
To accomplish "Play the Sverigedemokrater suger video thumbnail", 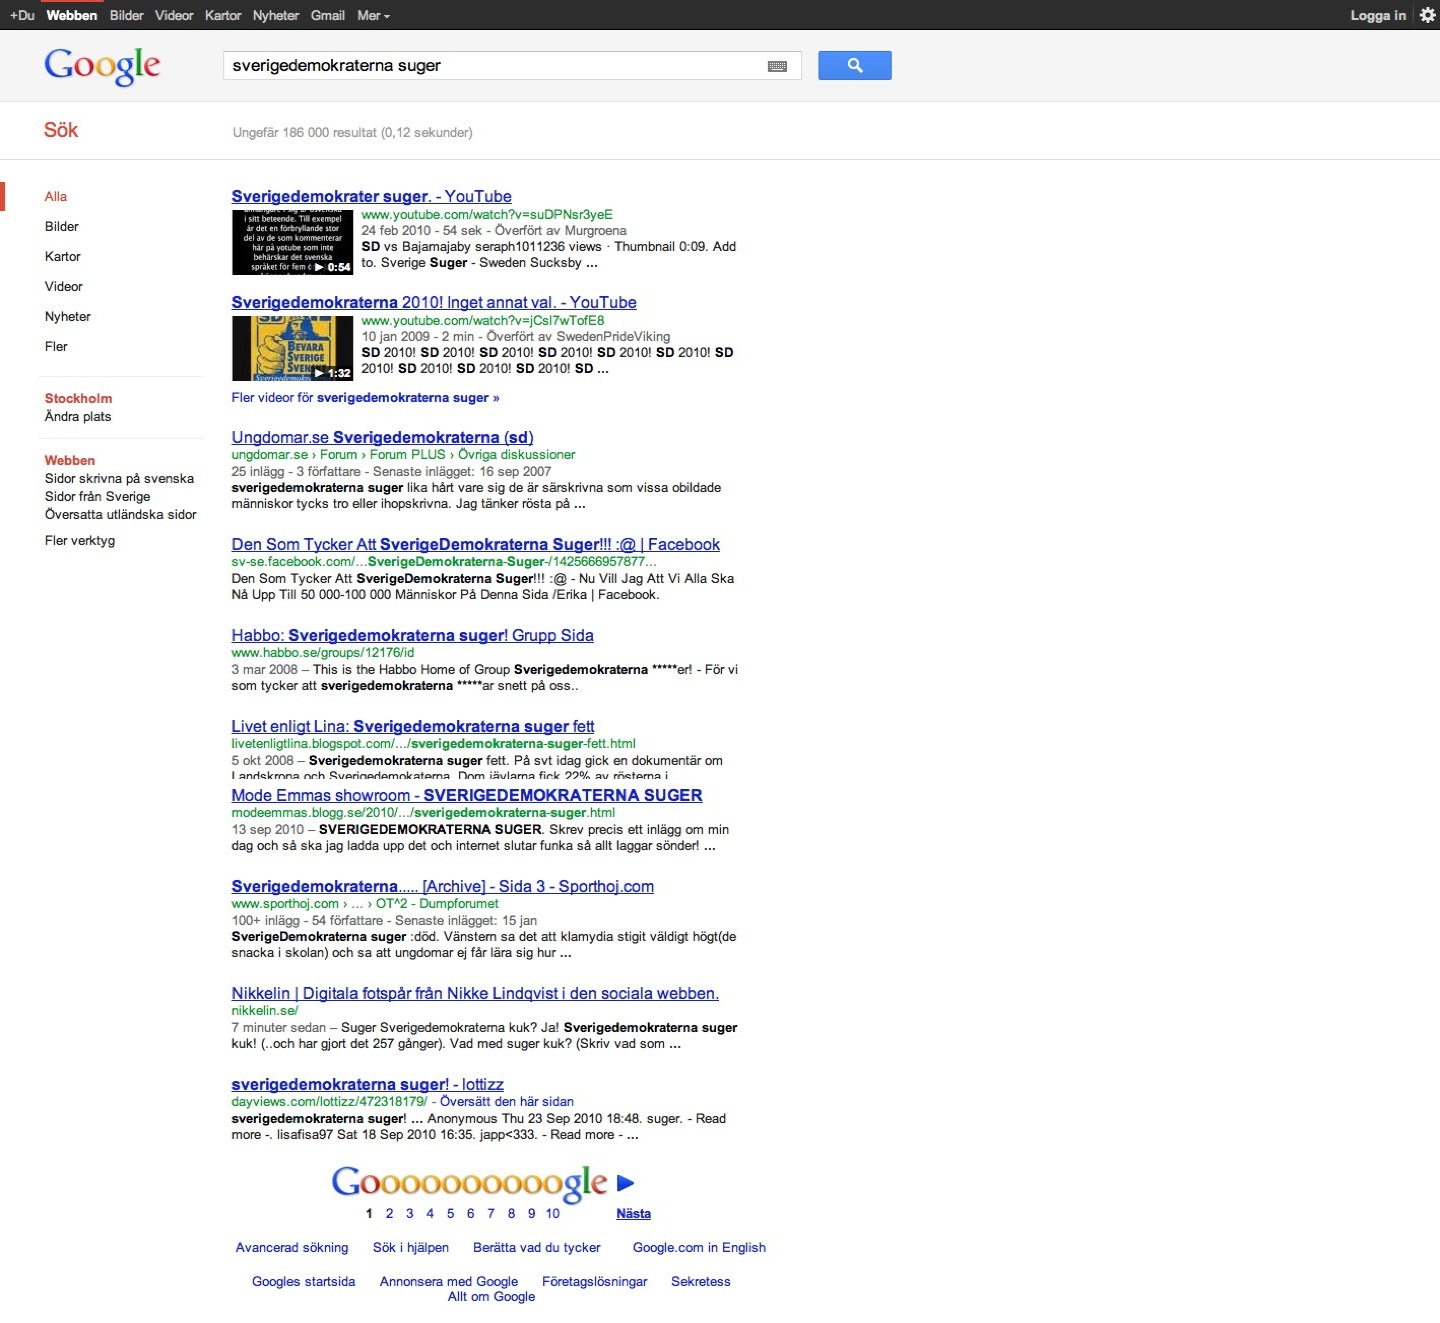I will 292,242.
